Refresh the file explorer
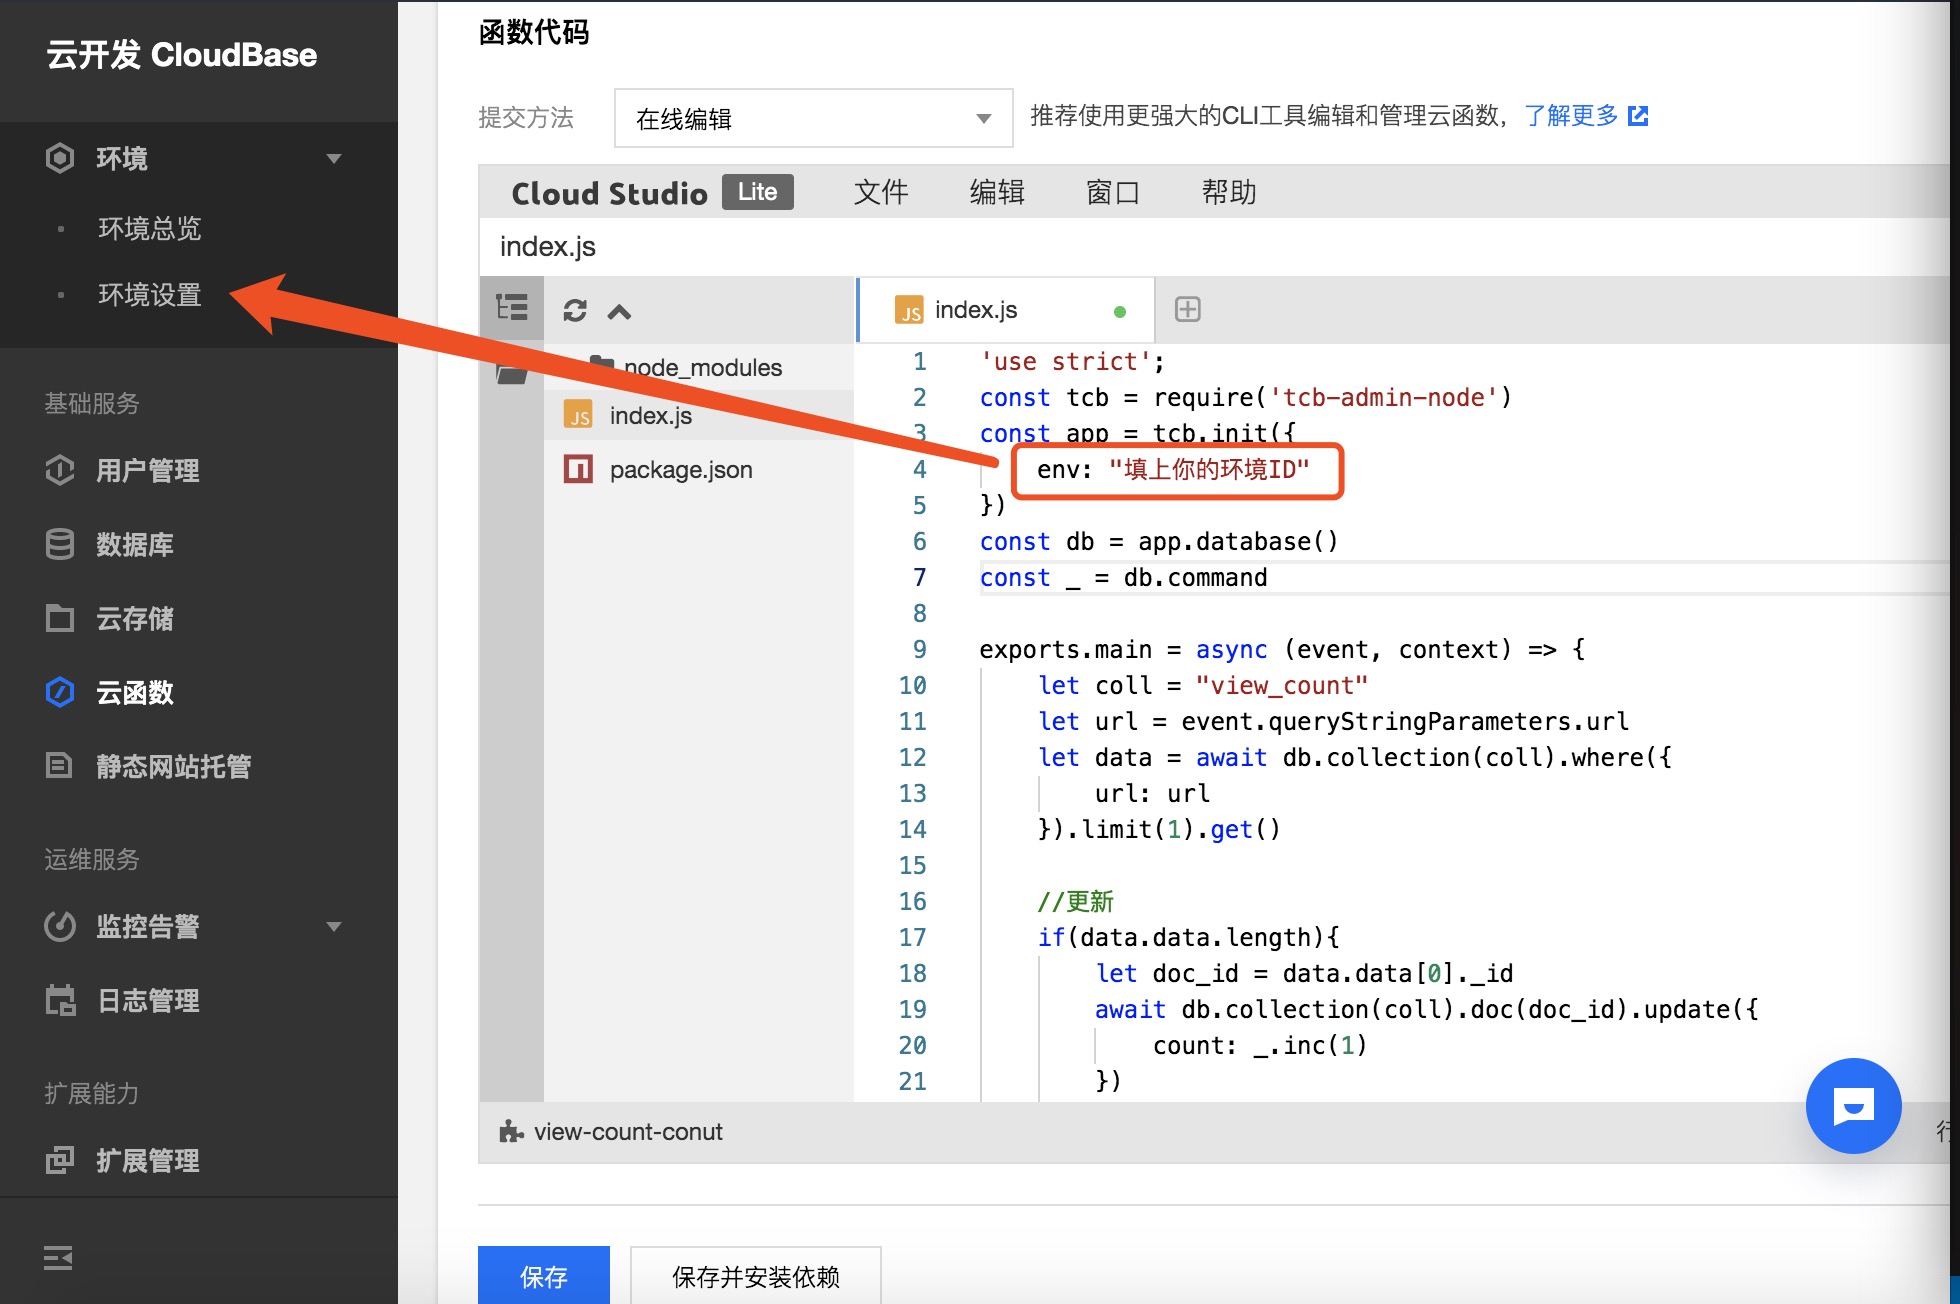Image resolution: width=1960 pixels, height=1304 pixels. pyautogui.click(x=575, y=311)
